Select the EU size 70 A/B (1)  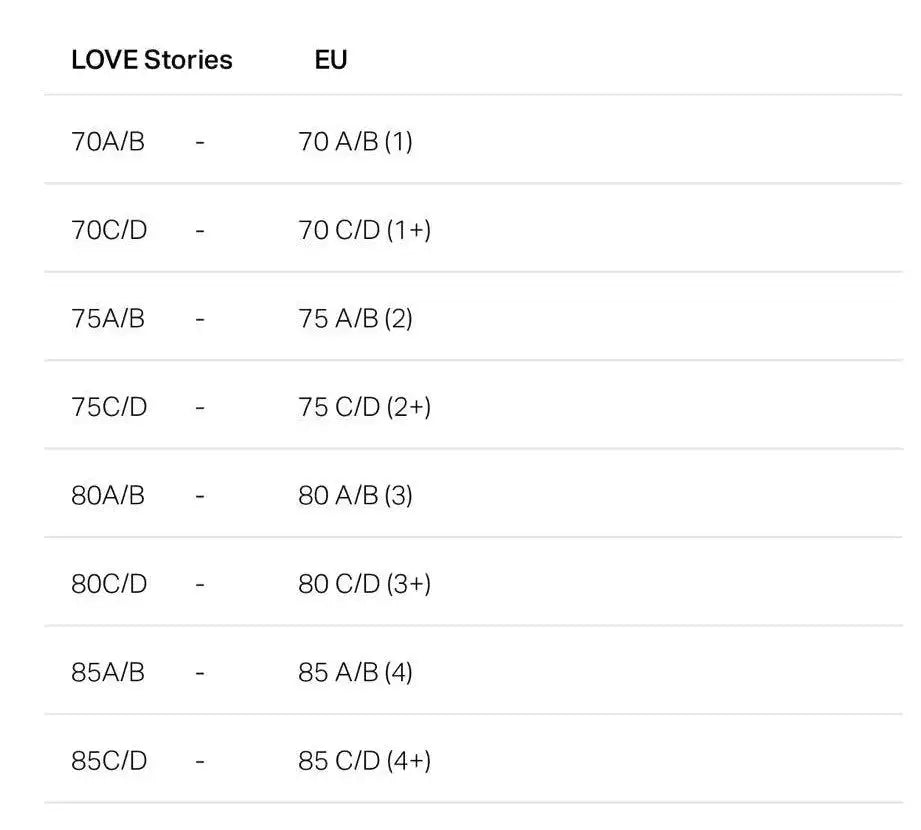[355, 142]
